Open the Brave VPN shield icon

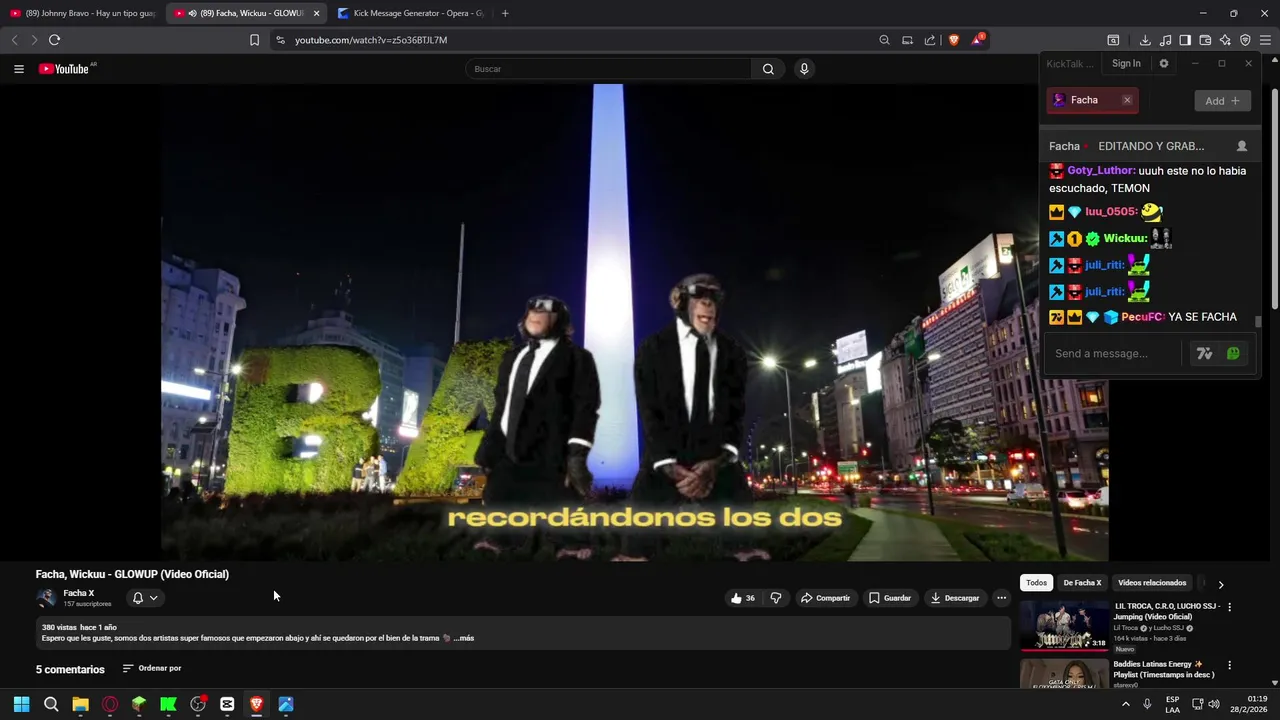point(1245,40)
